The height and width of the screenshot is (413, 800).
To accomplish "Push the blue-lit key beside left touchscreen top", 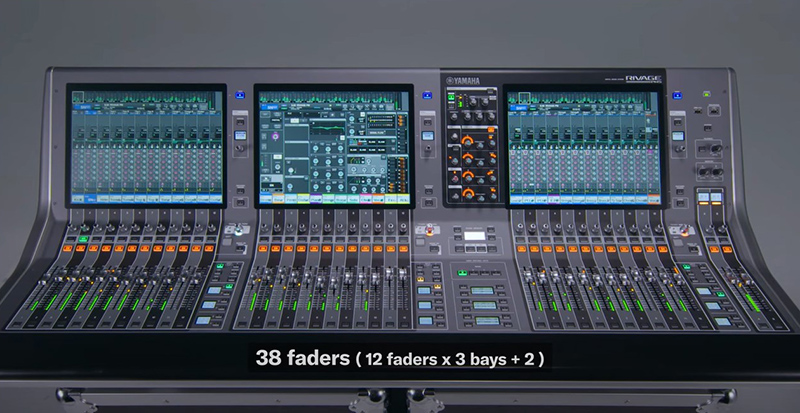I will click(x=240, y=95).
